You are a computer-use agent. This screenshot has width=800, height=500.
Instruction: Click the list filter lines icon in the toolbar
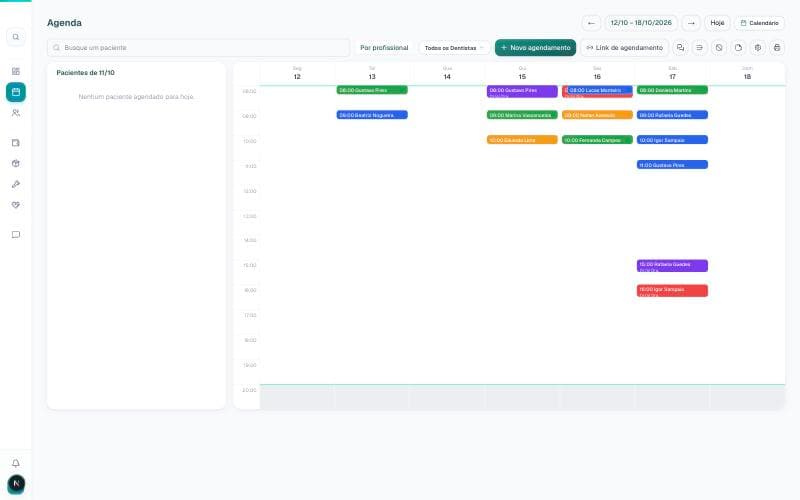coord(699,47)
